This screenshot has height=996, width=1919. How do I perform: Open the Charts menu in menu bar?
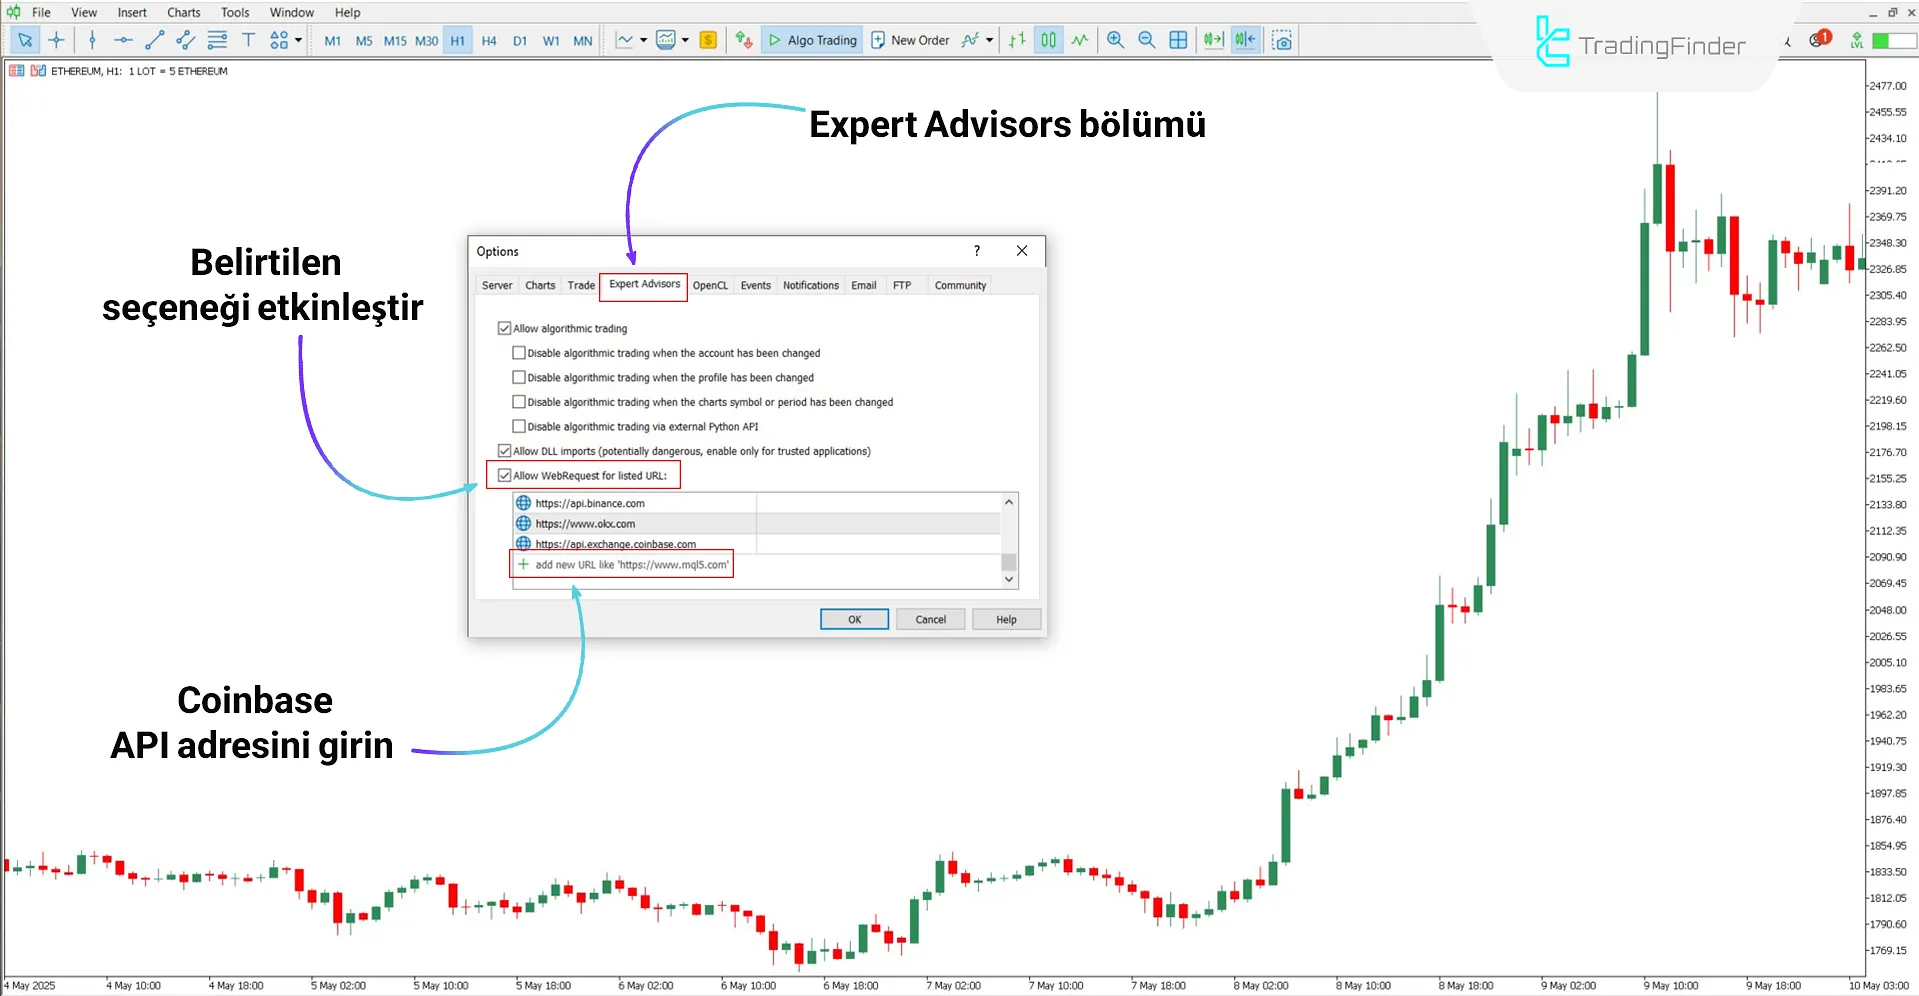click(x=183, y=12)
